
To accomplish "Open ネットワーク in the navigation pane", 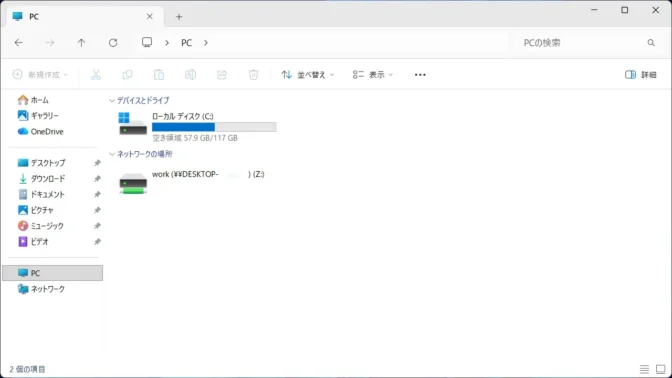I will point(41,289).
